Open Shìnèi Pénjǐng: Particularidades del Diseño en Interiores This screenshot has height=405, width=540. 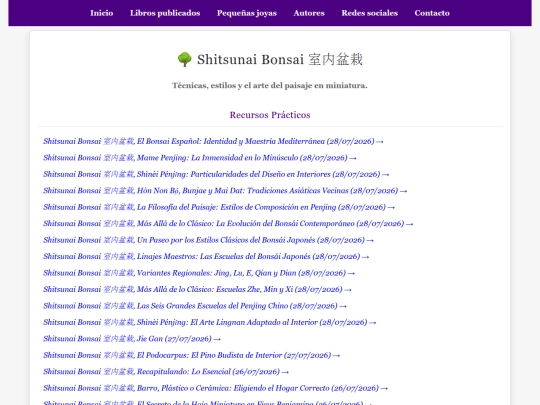coord(216,174)
